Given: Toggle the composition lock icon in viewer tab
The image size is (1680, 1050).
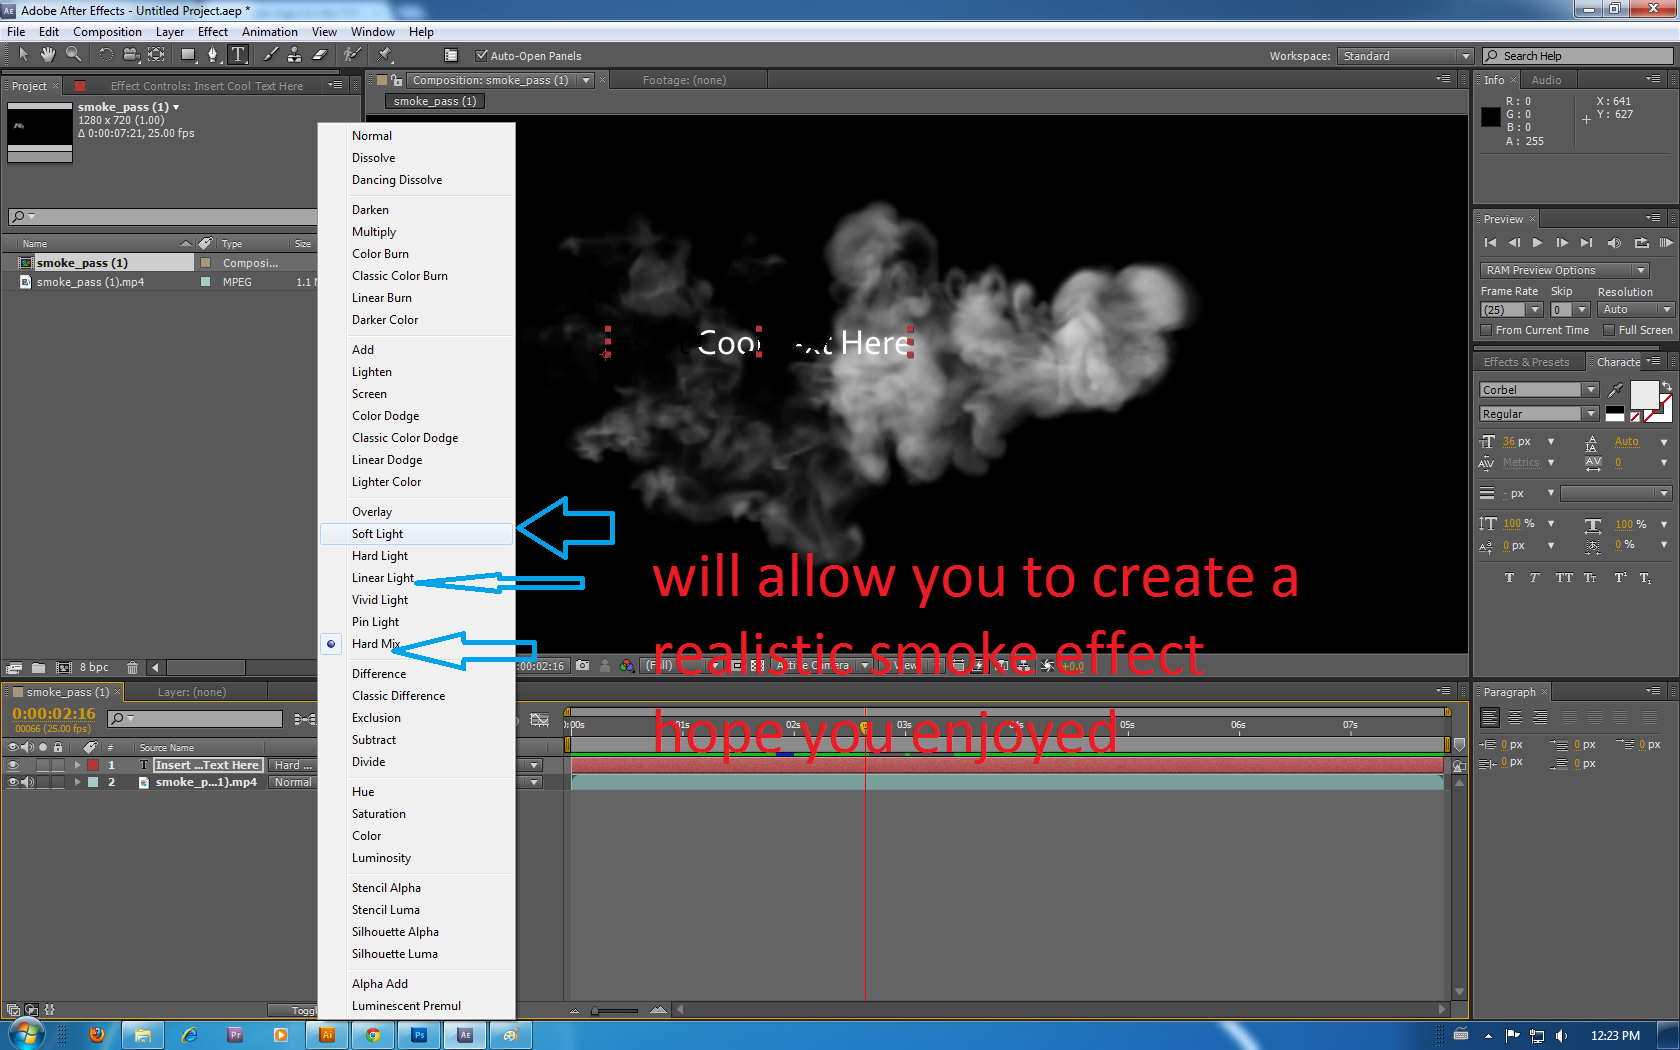Looking at the screenshot, I should click(396, 80).
